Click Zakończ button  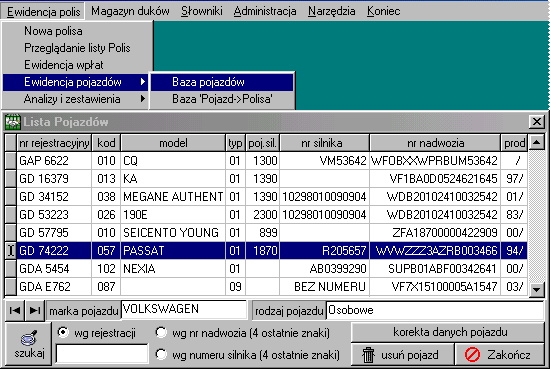pyautogui.click(x=500, y=355)
